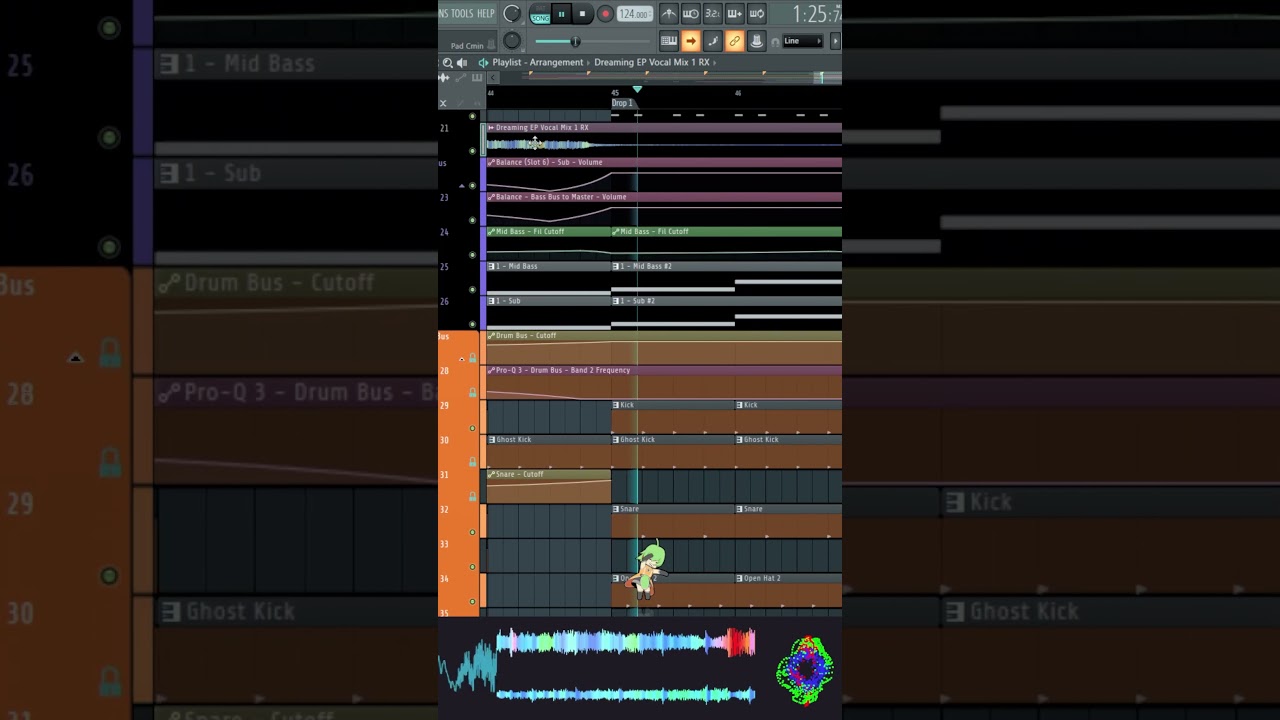This screenshot has width=1280, height=720.
Task: Select the Snare - Cutoff automation clip
Action: 548,486
